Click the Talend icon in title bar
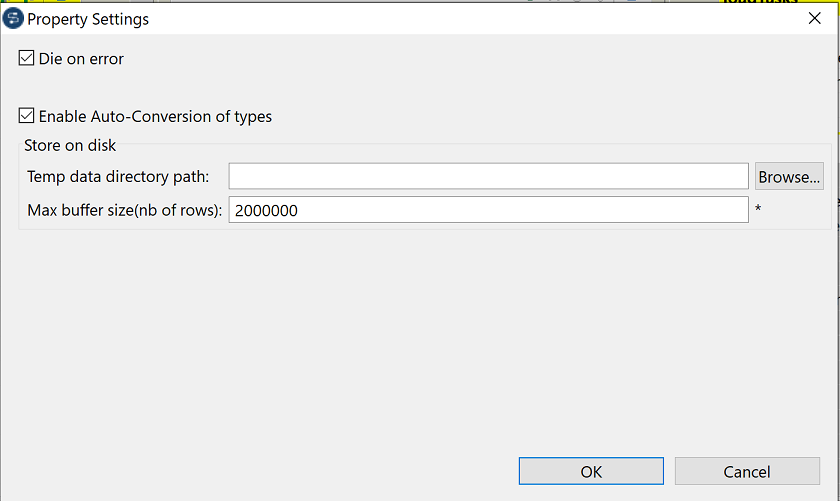This screenshot has width=840, height=501. coord(13,18)
